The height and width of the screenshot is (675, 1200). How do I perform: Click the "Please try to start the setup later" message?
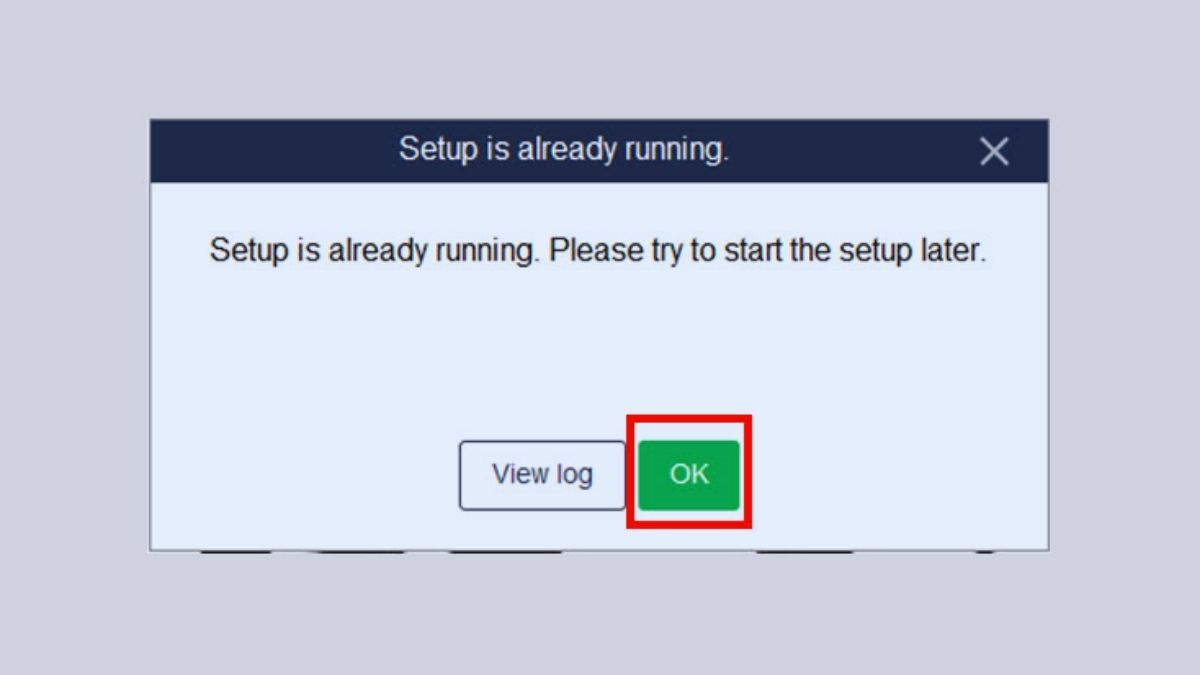768,250
